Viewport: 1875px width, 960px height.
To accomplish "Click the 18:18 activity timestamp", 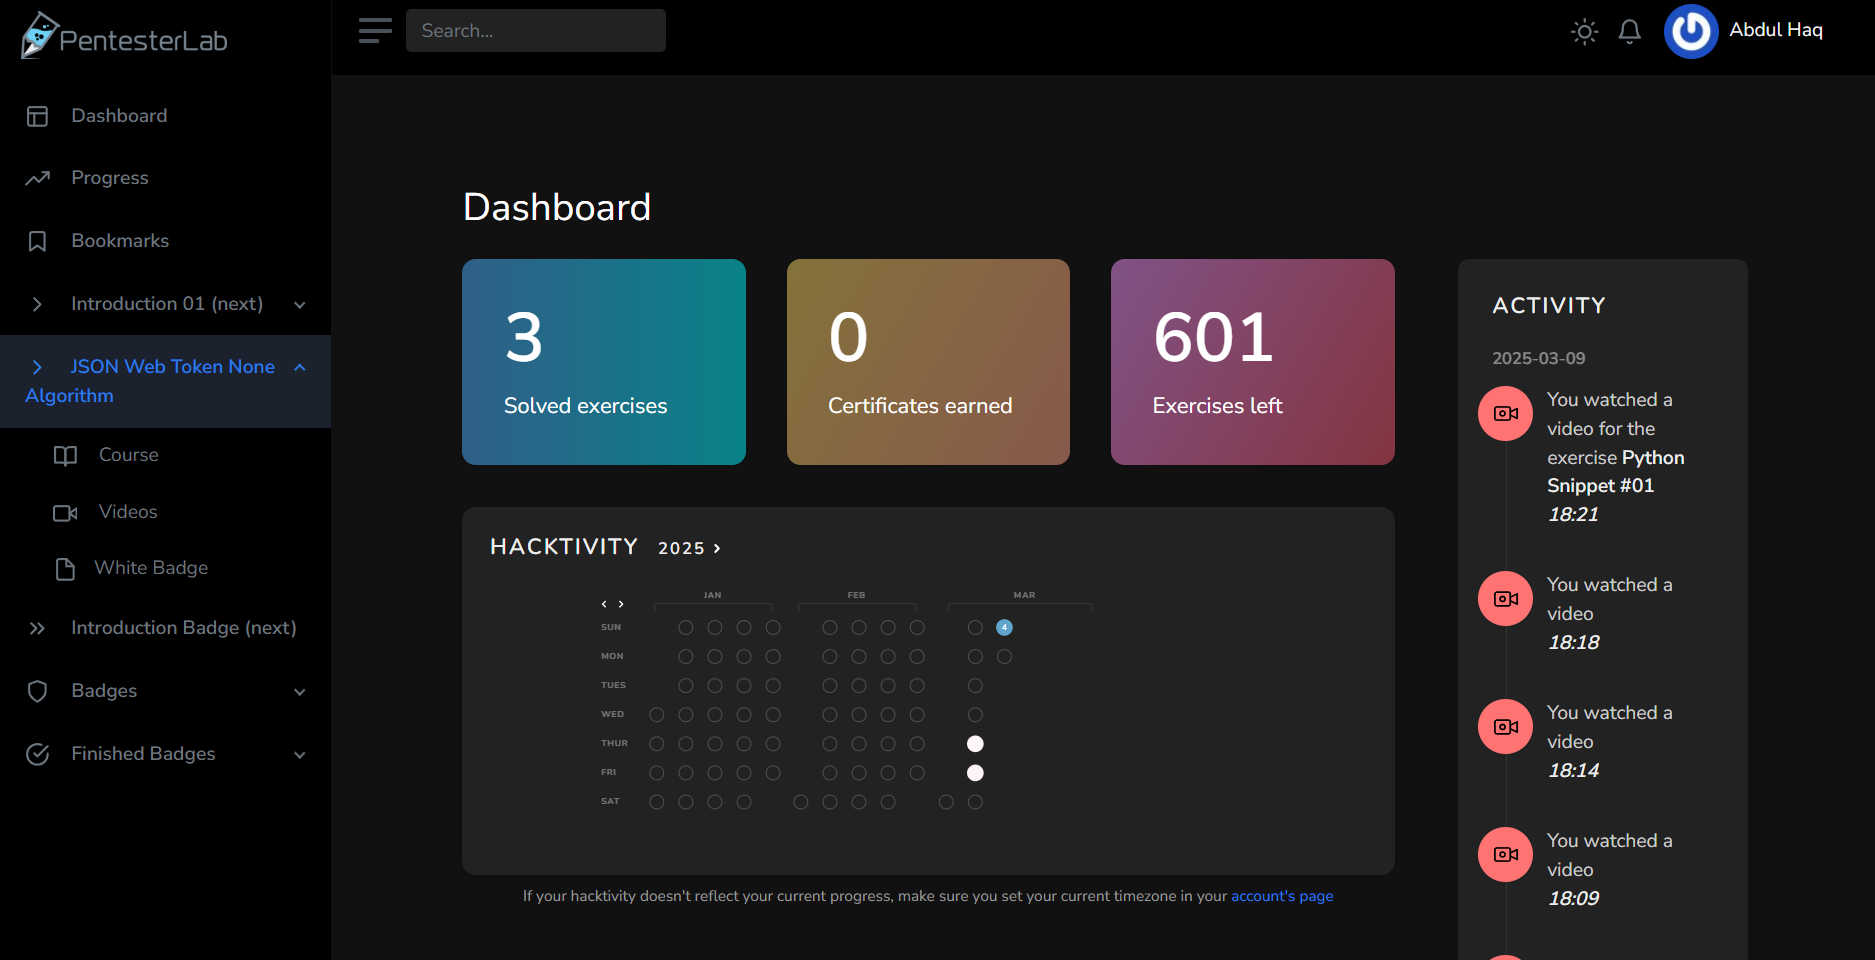I will (1574, 643).
